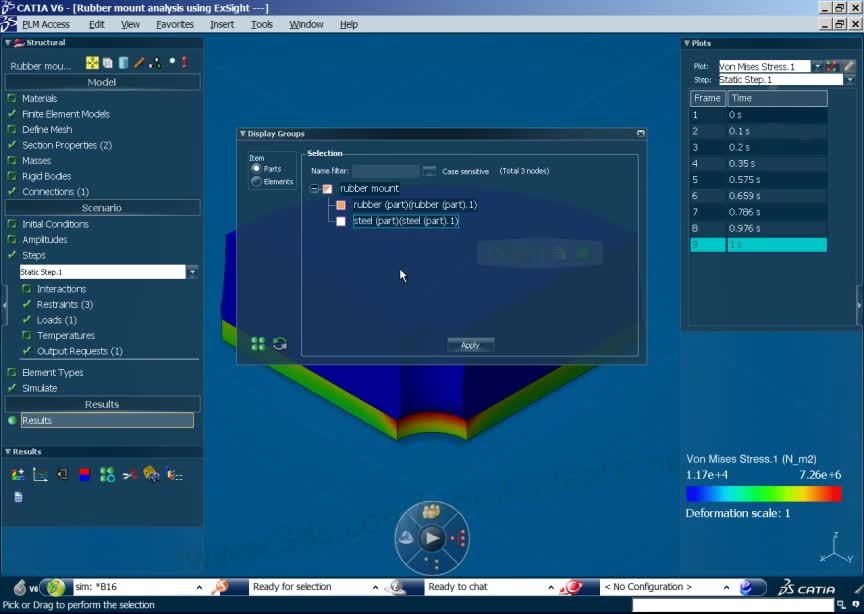Open the Edit menu

tap(96, 24)
